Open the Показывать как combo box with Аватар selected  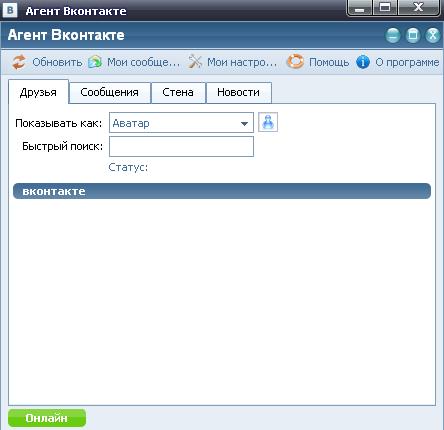tap(181, 123)
